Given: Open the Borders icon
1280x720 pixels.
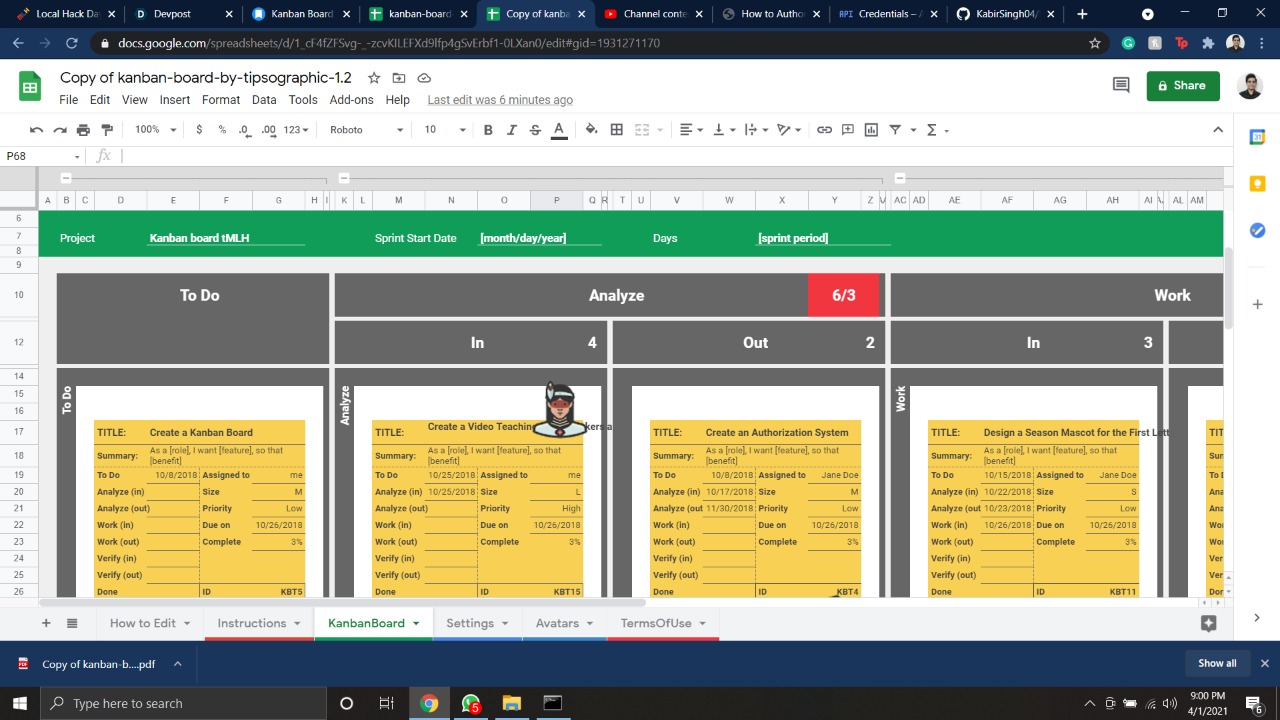Looking at the screenshot, I should click(x=615, y=129).
